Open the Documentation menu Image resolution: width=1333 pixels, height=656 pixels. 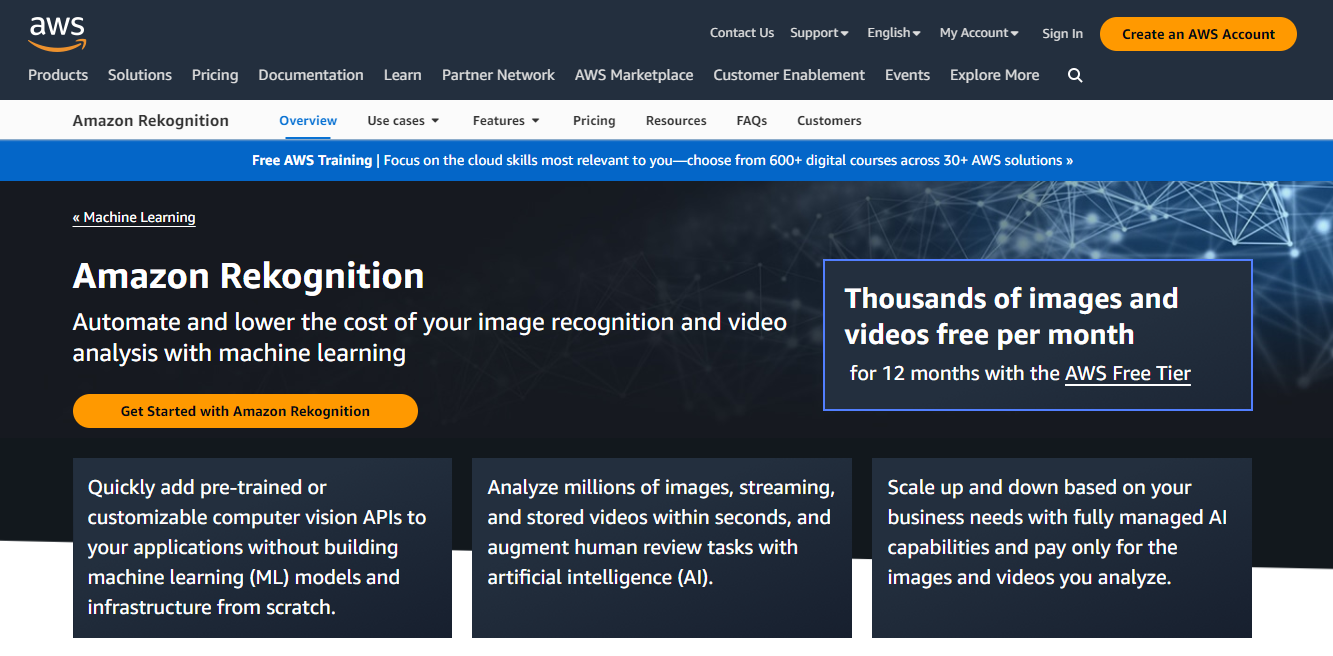tap(311, 75)
